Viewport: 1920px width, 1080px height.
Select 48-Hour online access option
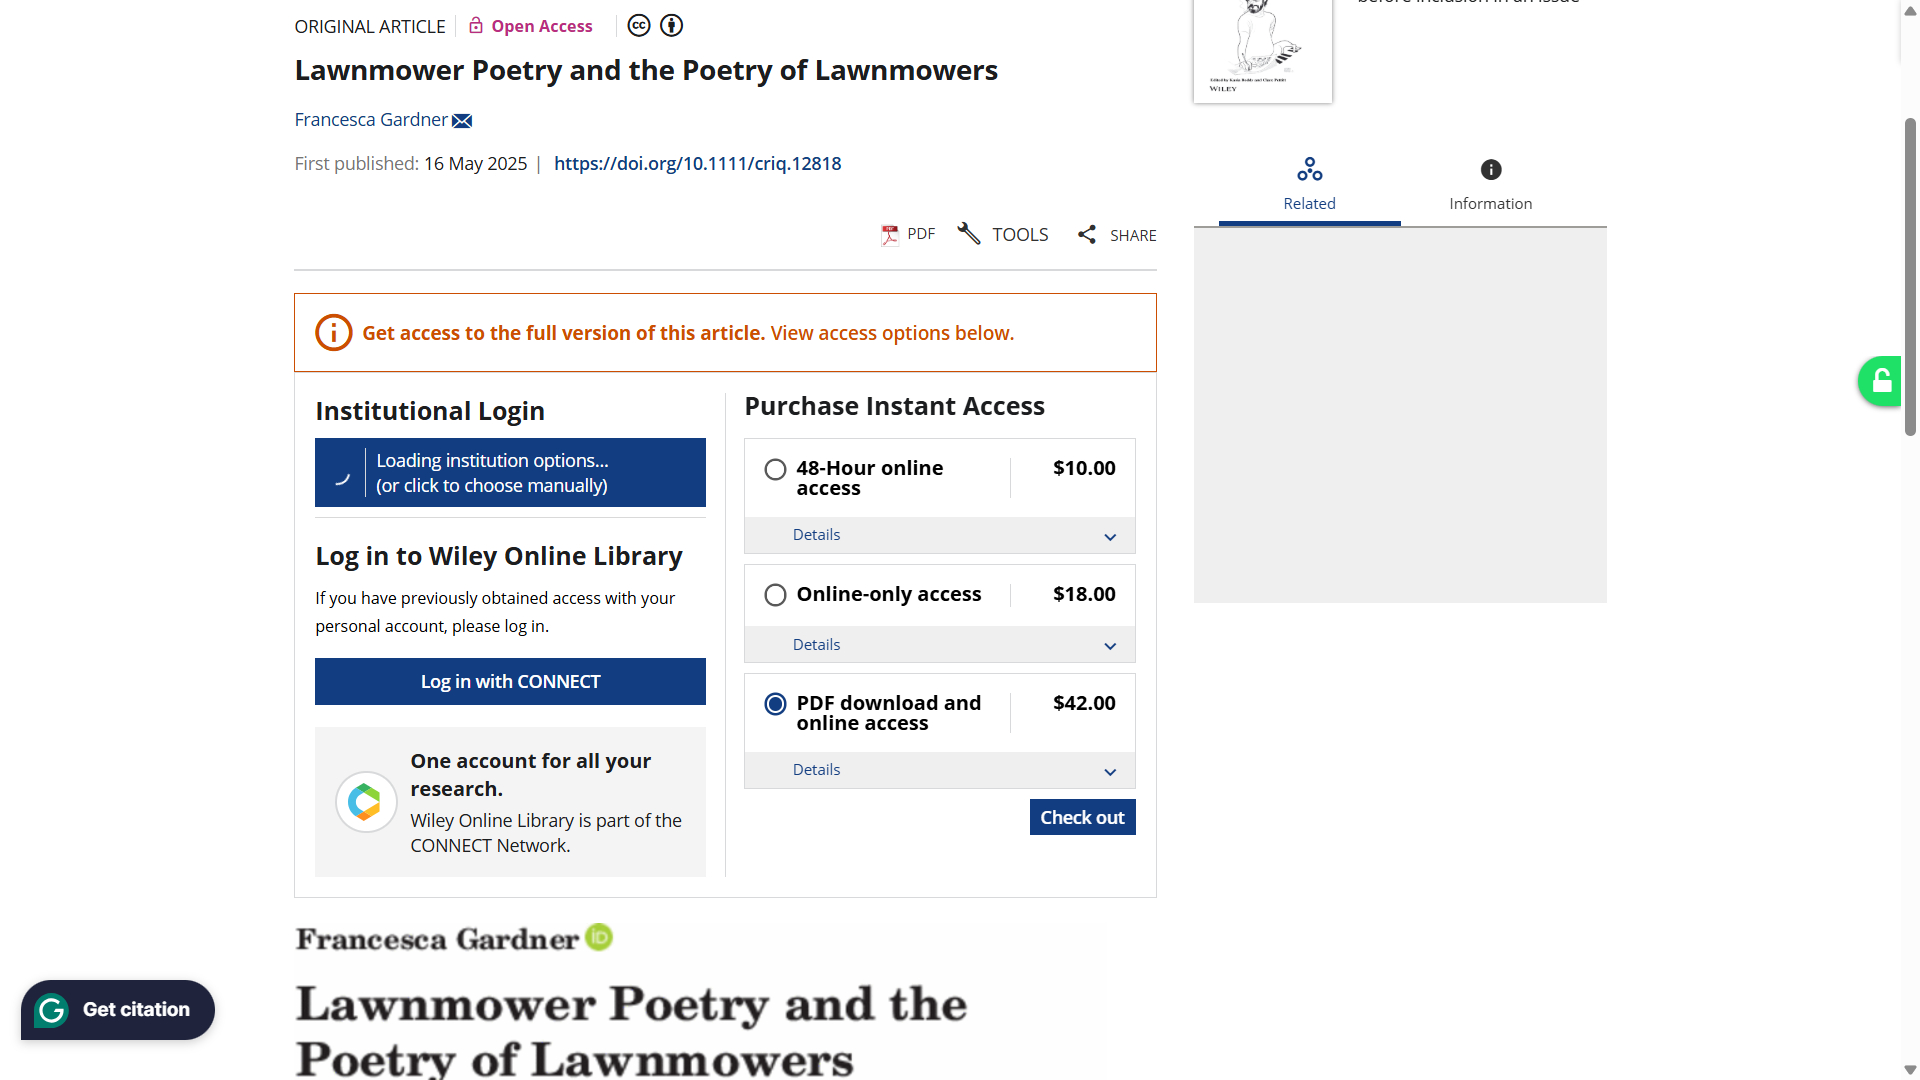(x=775, y=469)
